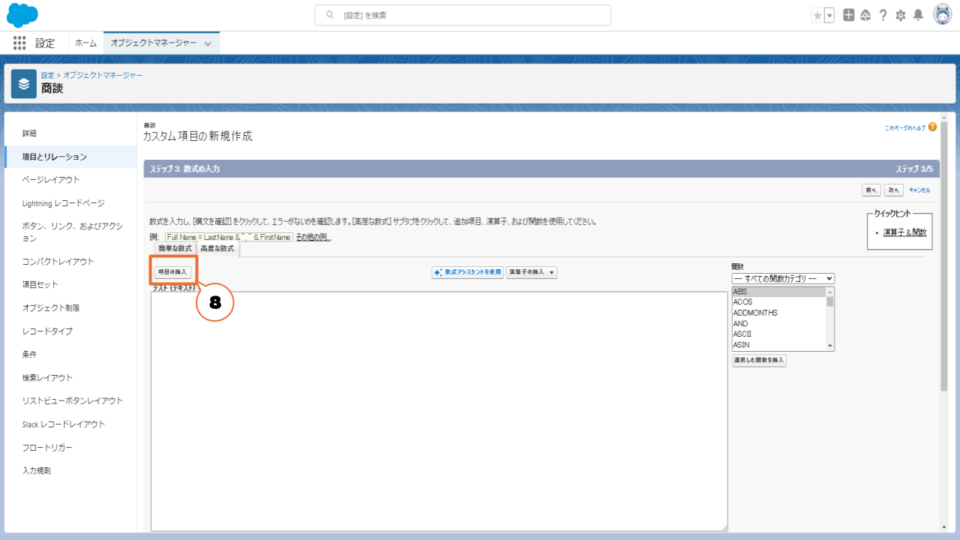Select ACOS in the function list

779,302
